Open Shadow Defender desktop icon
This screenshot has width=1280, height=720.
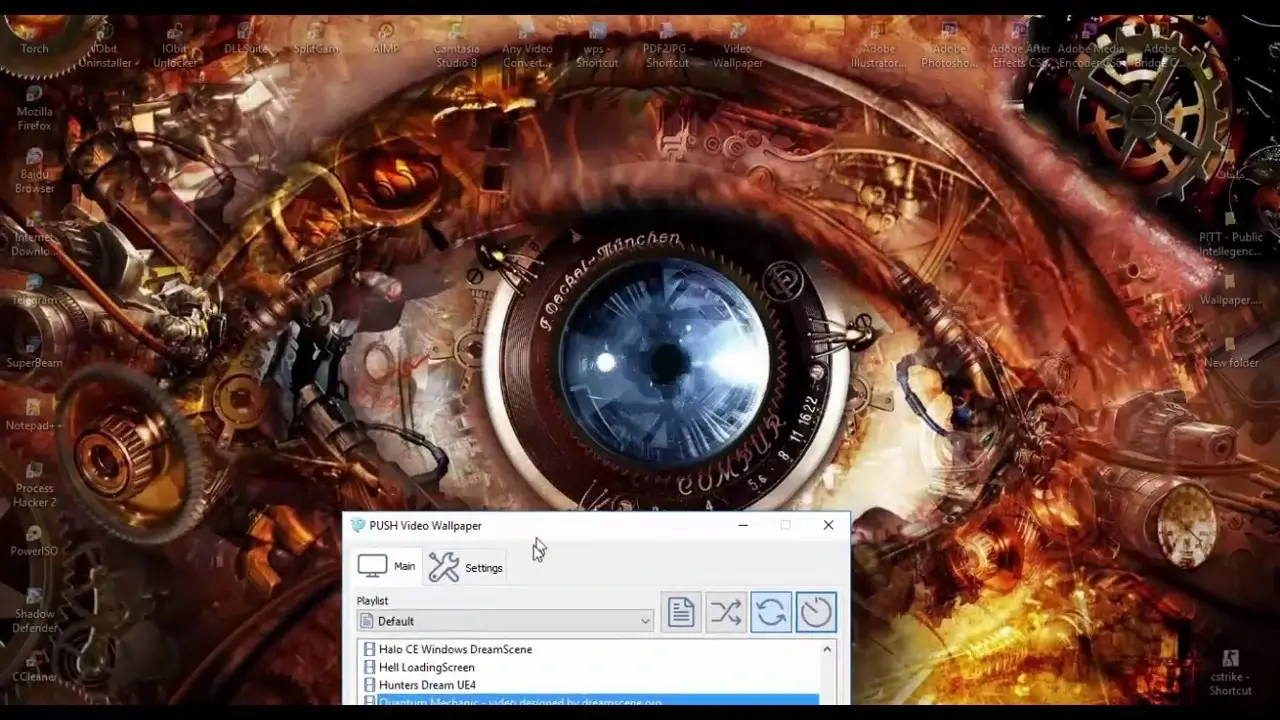(34, 610)
